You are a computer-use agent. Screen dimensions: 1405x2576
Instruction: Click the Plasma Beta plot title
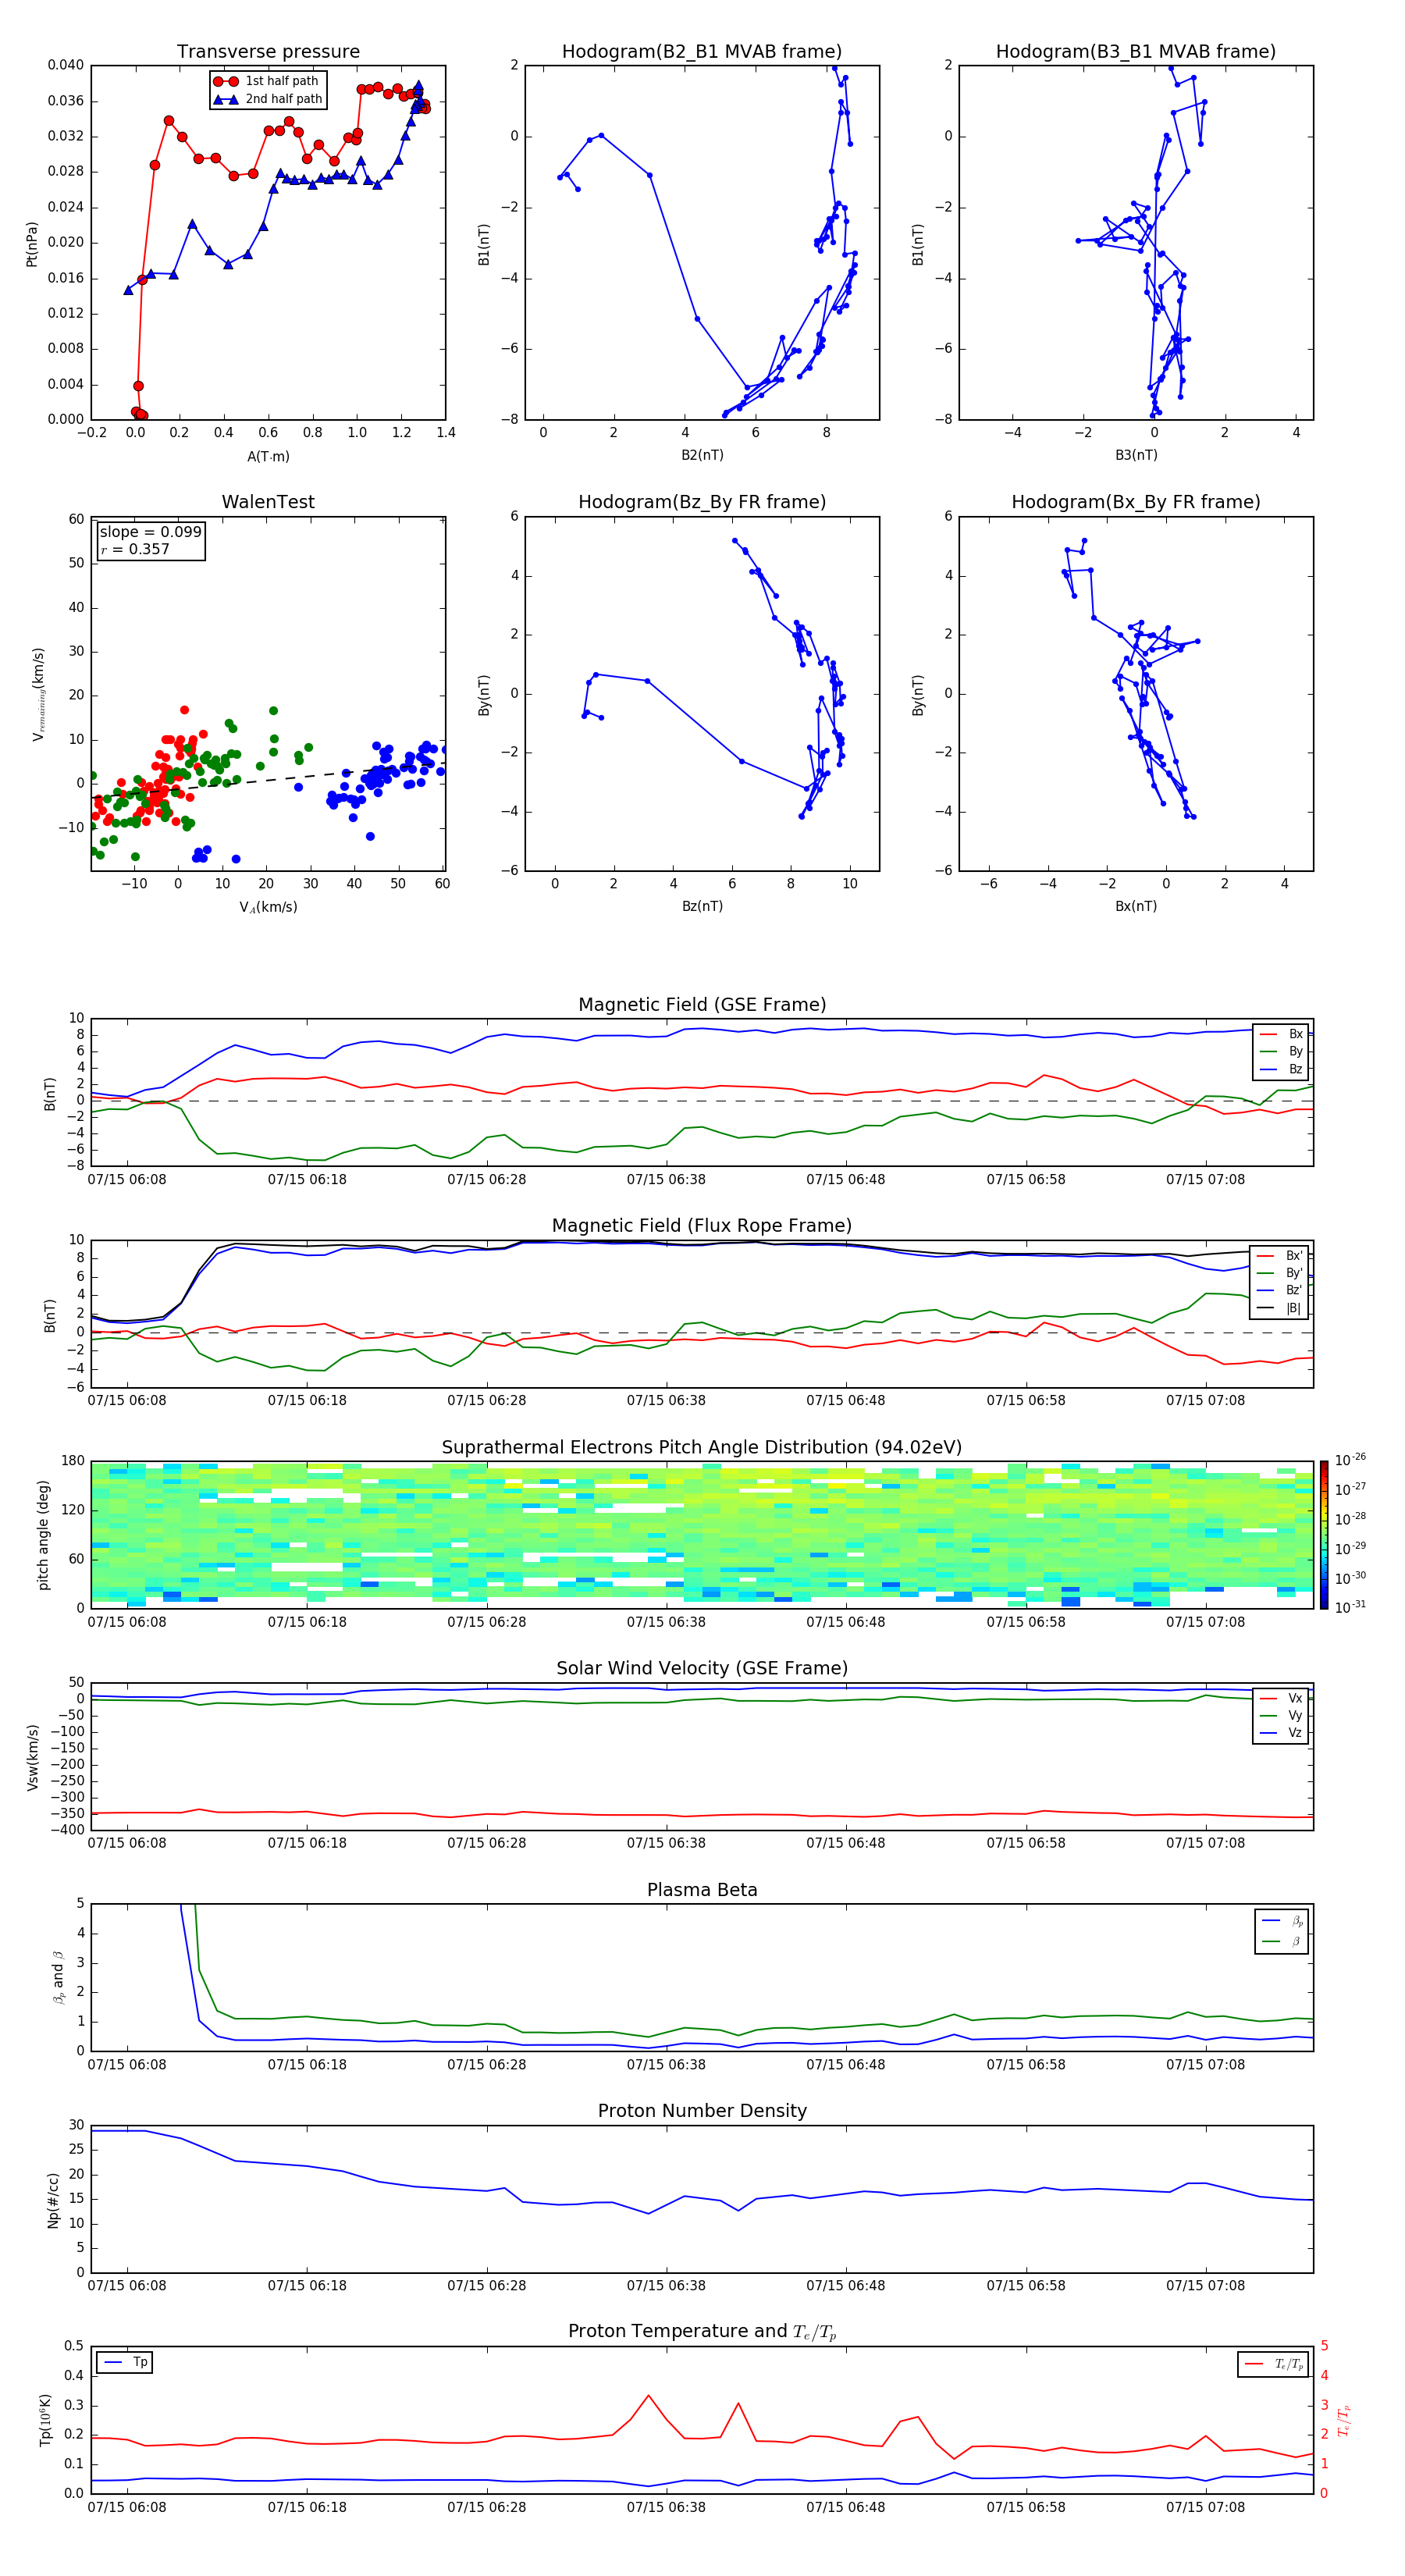click(702, 1890)
